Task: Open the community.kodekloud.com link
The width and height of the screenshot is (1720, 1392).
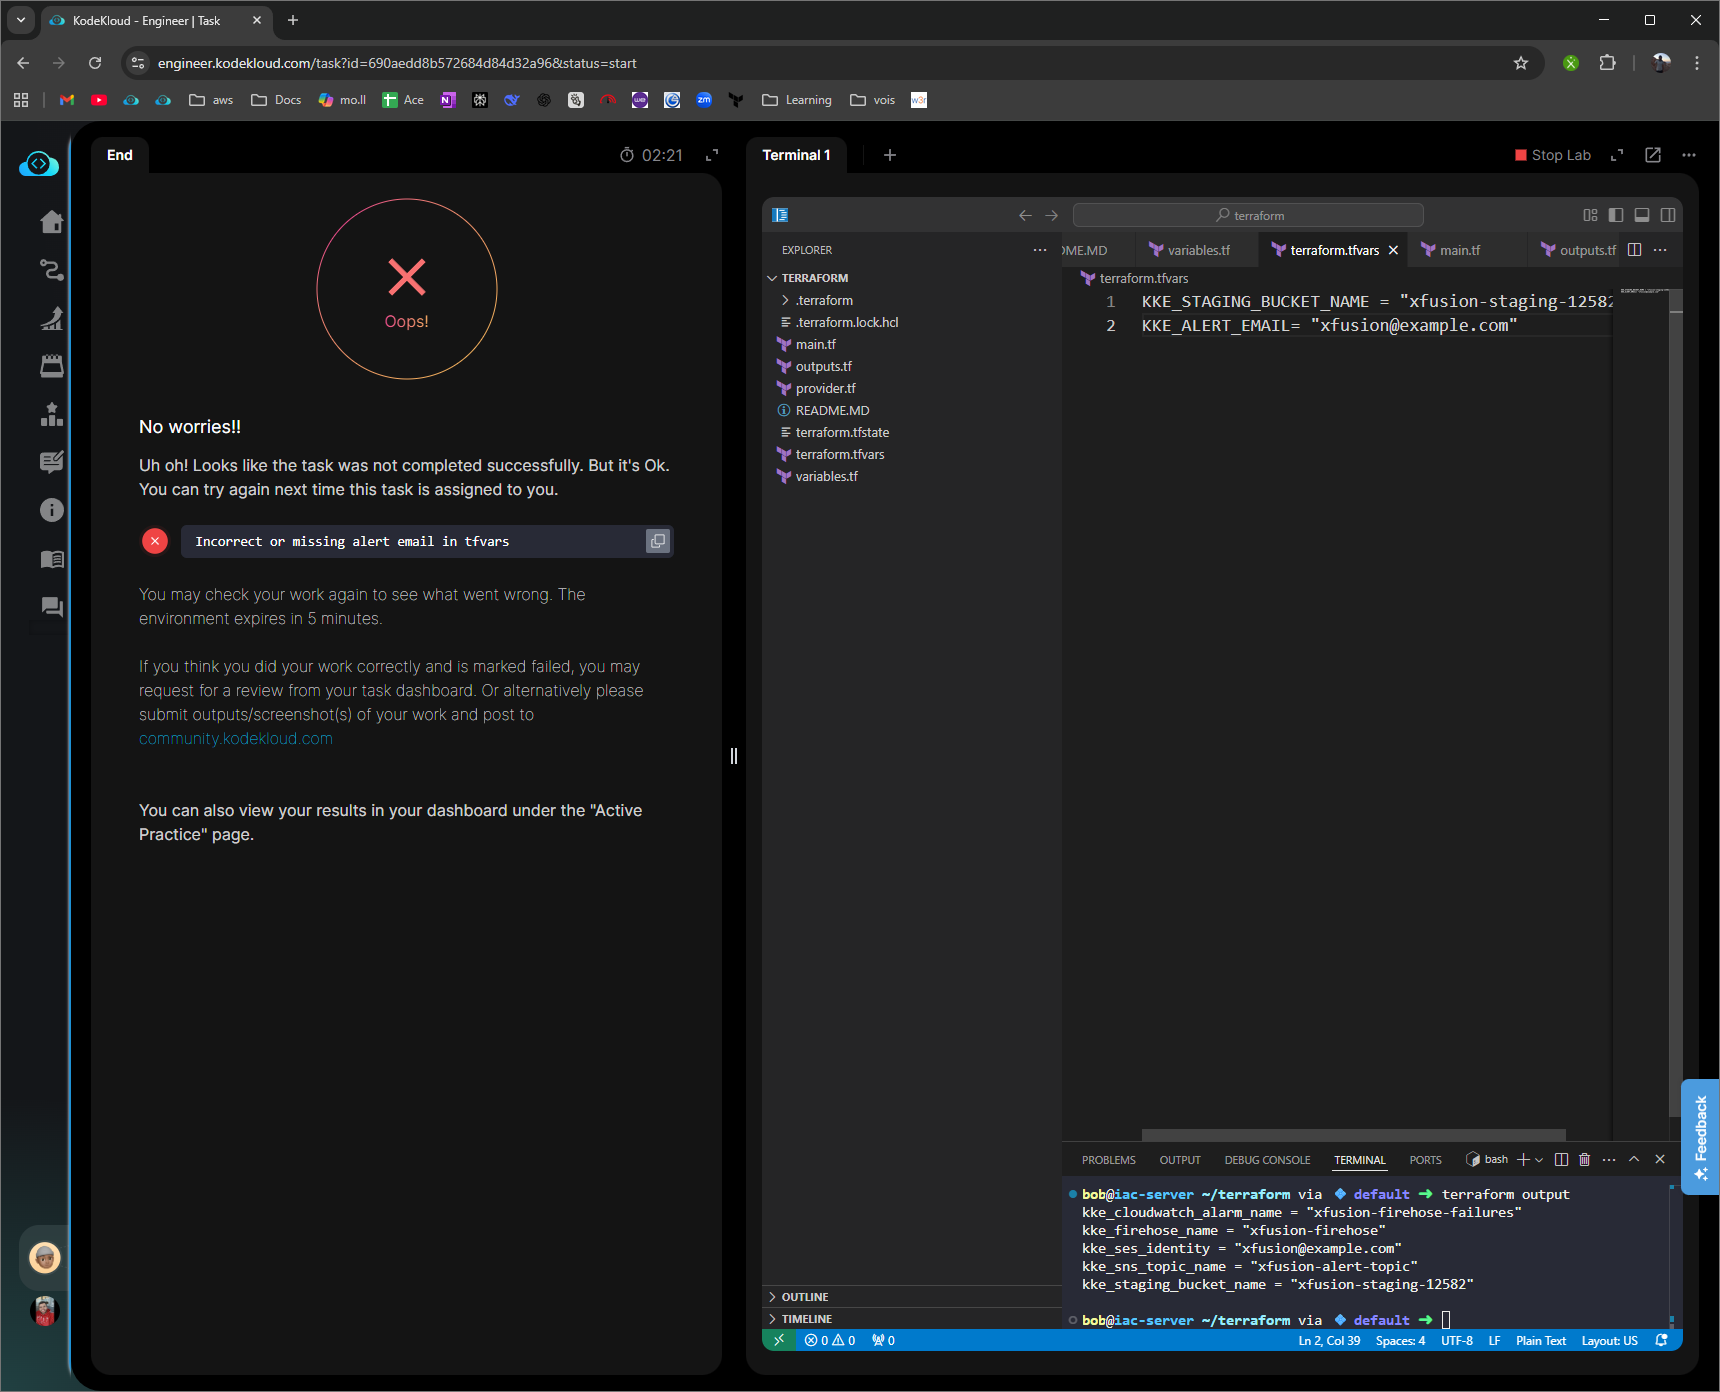Action: (x=236, y=739)
